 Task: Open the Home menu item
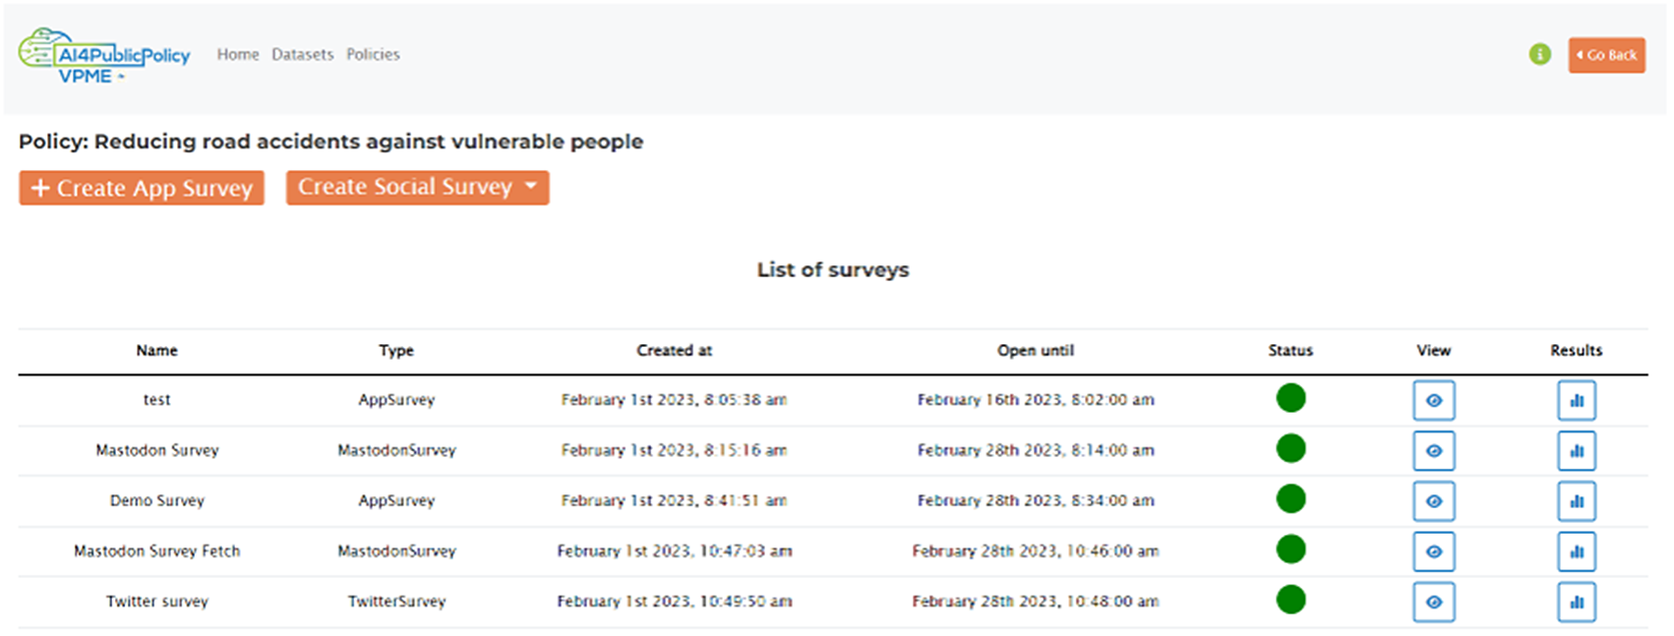click(238, 54)
